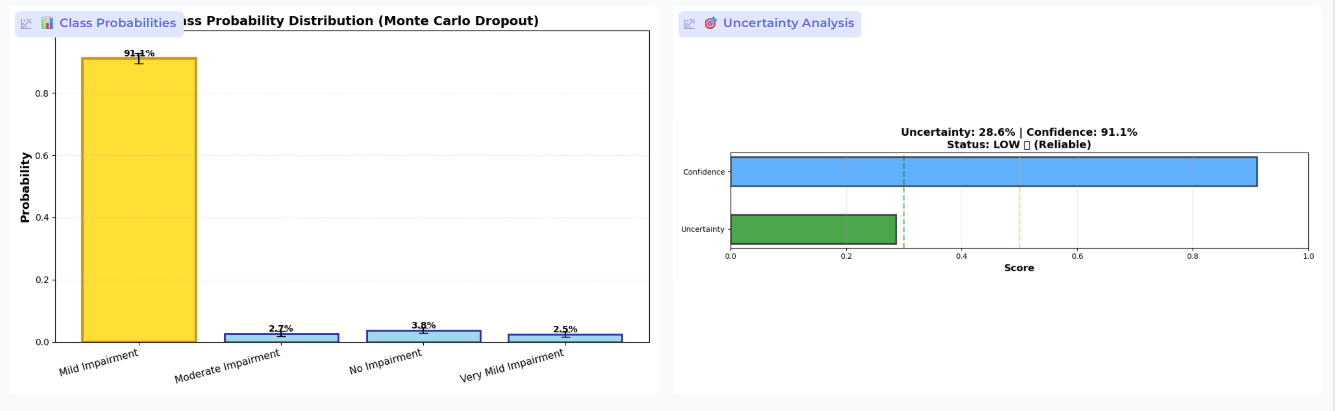The height and width of the screenshot is (411, 1336).
Task: Click the No Impairment probability bar
Action: [424, 336]
